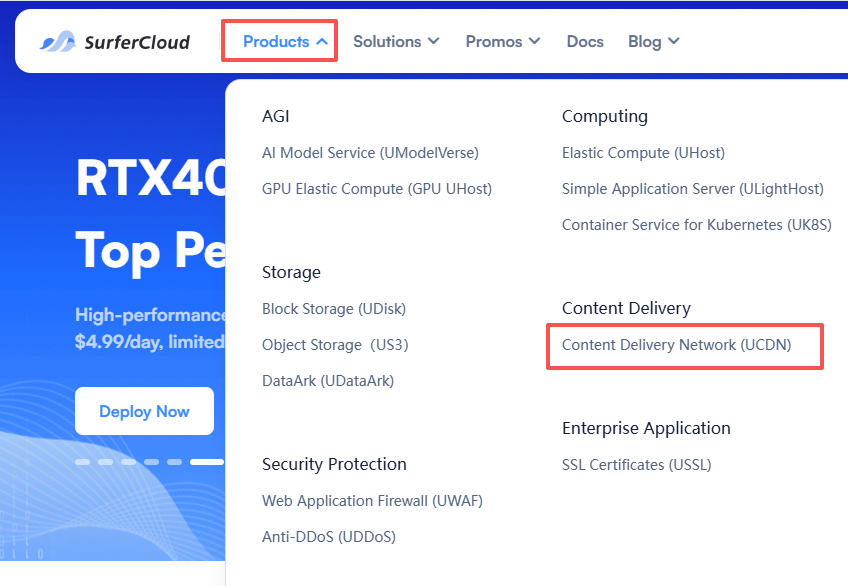Click the Deploy Now button
Viewport: 848px width, 586px height.
click(x=144, y=411)
